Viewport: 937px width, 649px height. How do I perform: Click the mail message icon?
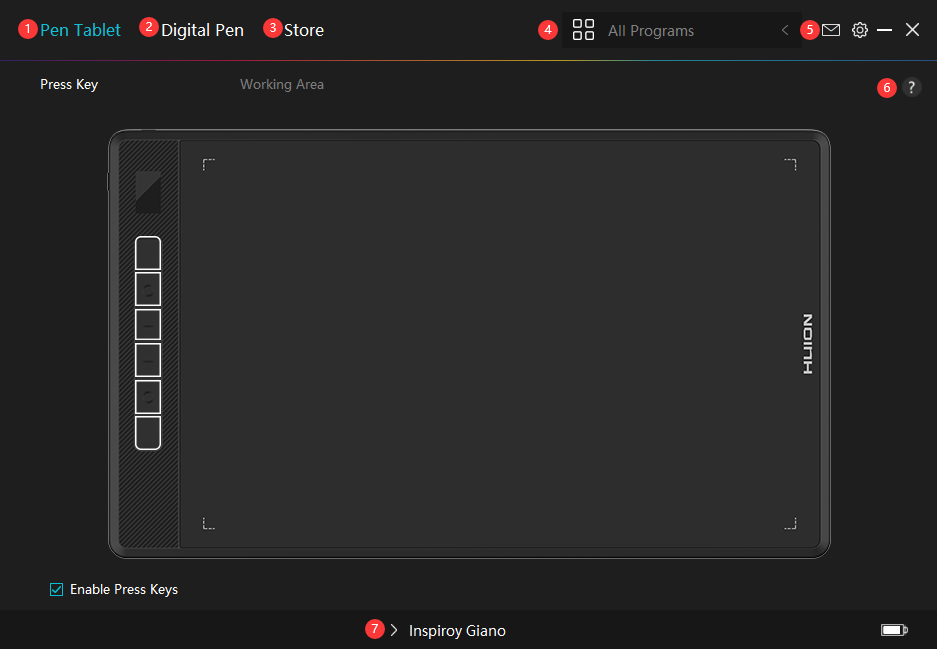(831, 30)
